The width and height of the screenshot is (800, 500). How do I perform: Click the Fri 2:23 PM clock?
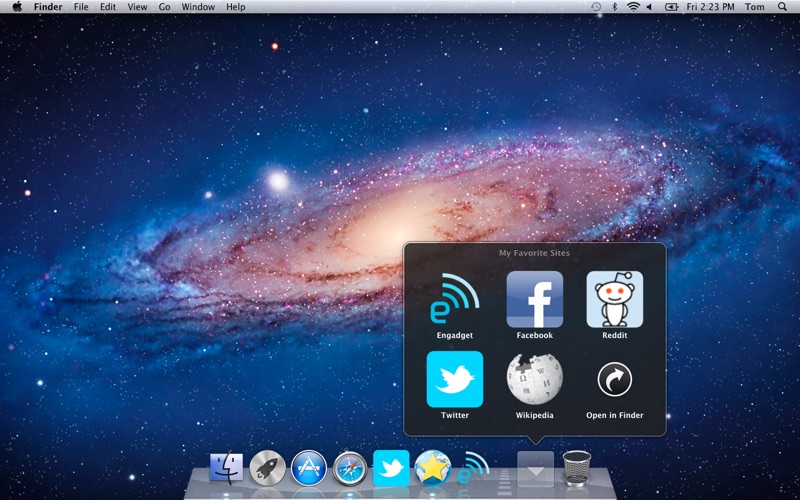tap(710, 7)
